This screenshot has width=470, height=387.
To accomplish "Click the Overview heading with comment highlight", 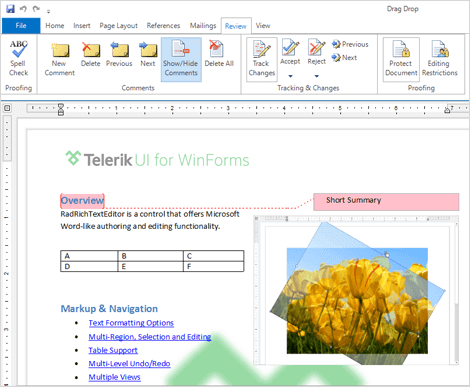I will click(x=82, y=200).
